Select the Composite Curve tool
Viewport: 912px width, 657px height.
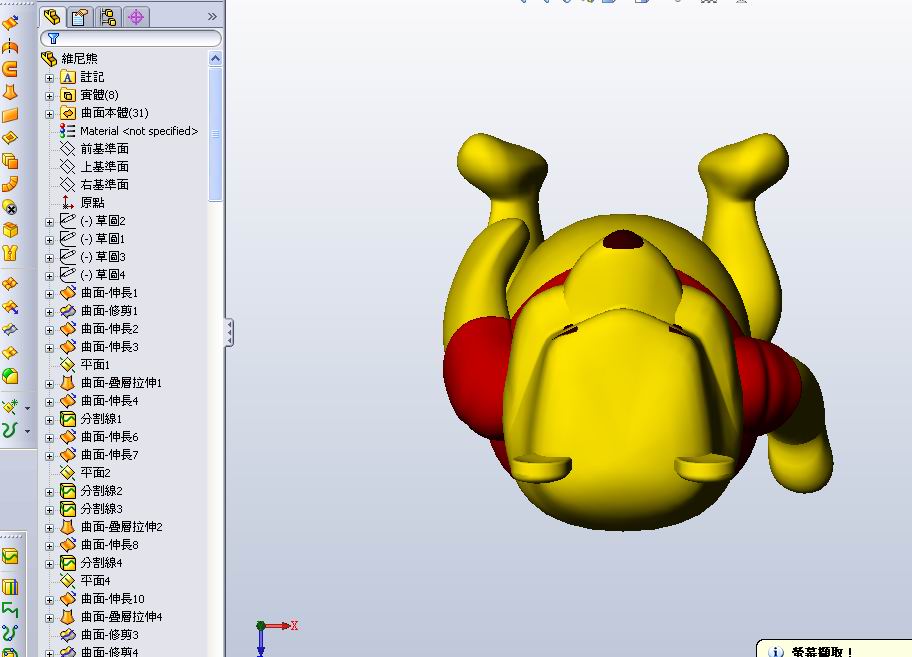point(10,610)
